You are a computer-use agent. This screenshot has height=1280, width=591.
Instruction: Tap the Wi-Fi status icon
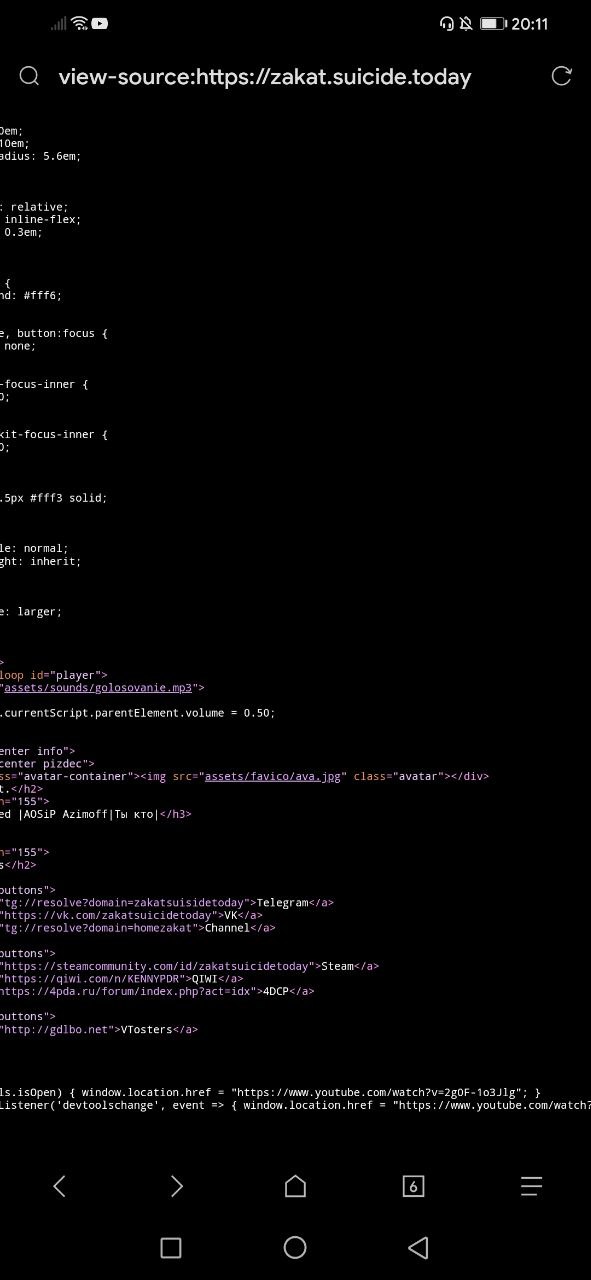point(79,23)
